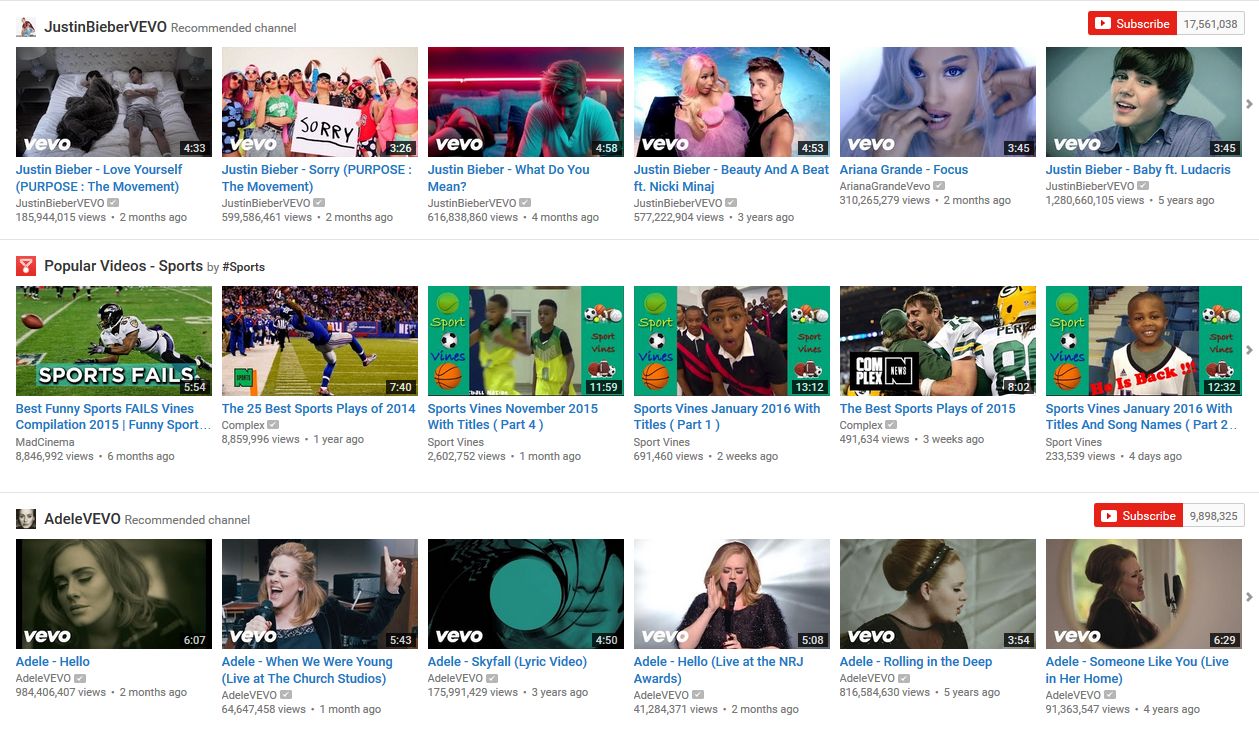1259x729 pixels.
Task: Open 'Sports Vines January 2016 (Part 1)' title
Action: point(727,417)
